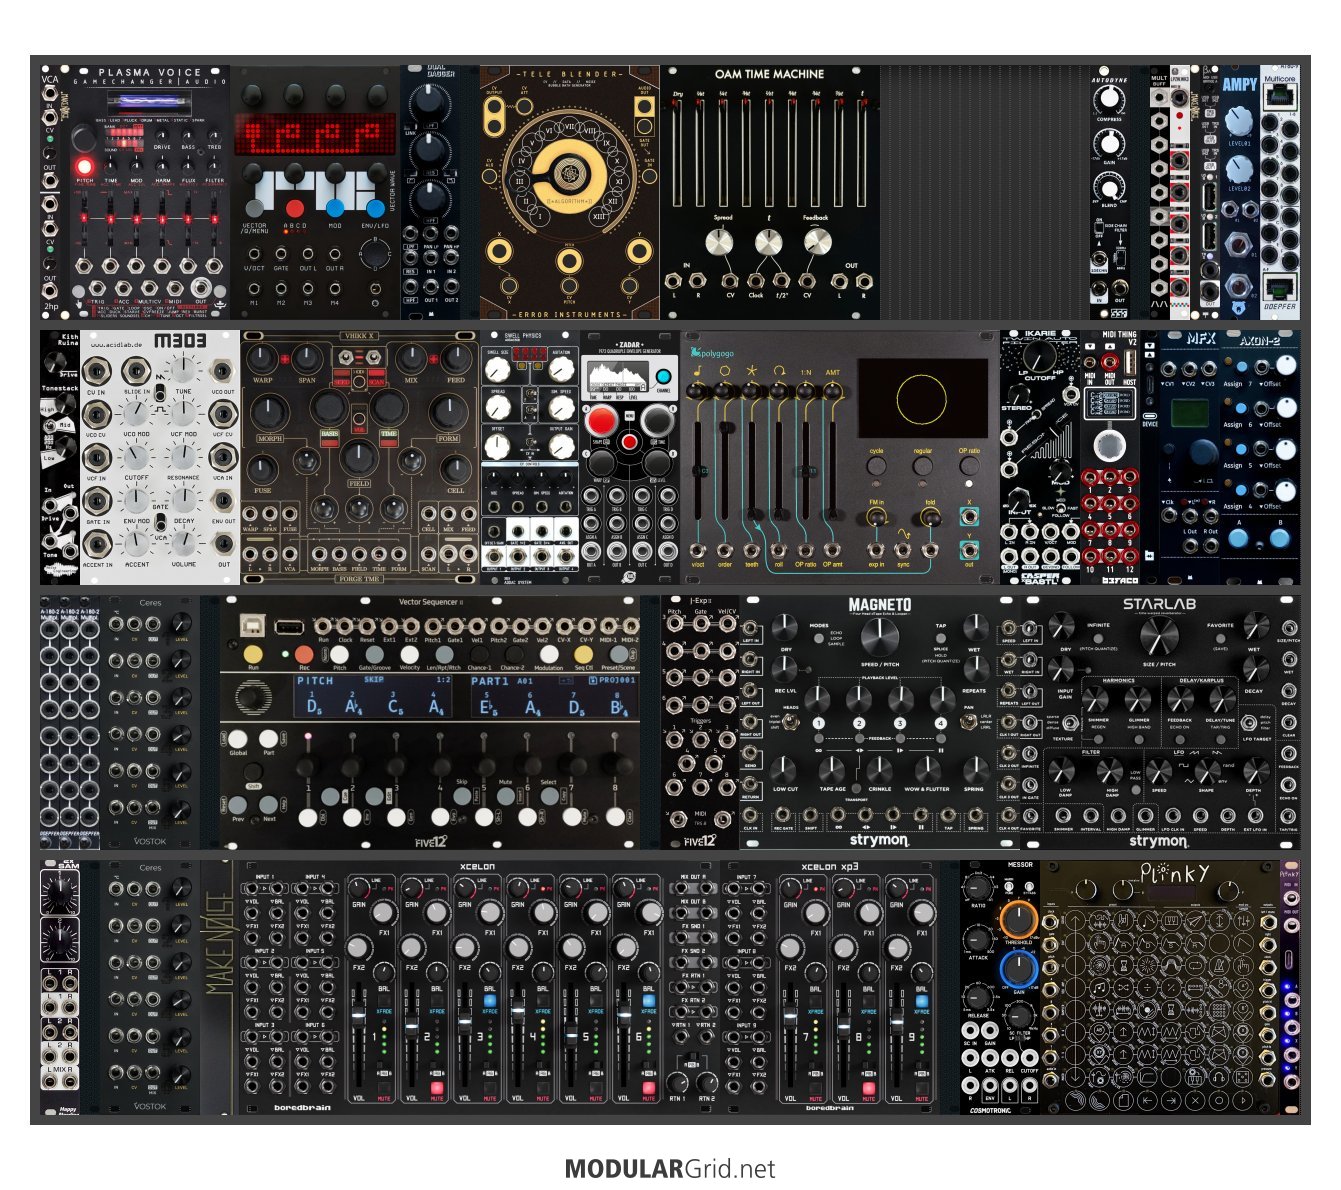Toggle Xcelon xp3 channel 8 Mute button
The image size is (1341, 1190).
point(868,1088)
